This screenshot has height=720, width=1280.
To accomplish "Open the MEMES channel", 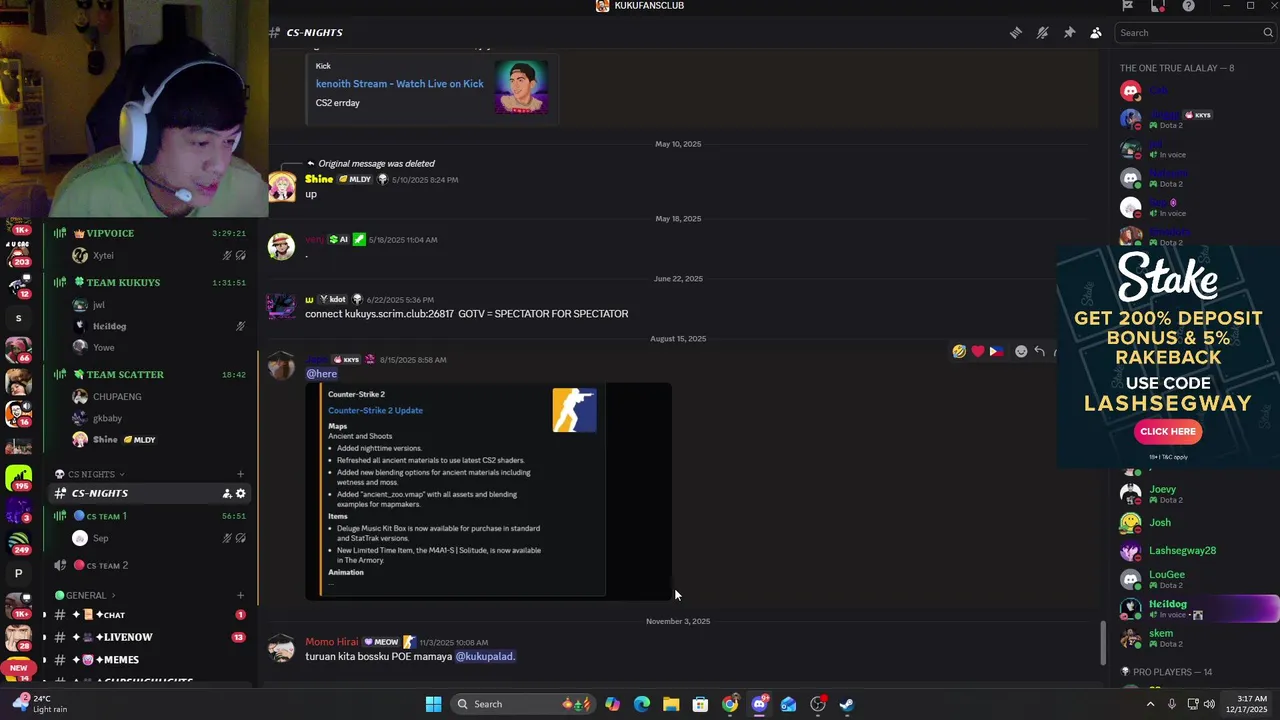I will click(x=150, y=660).
